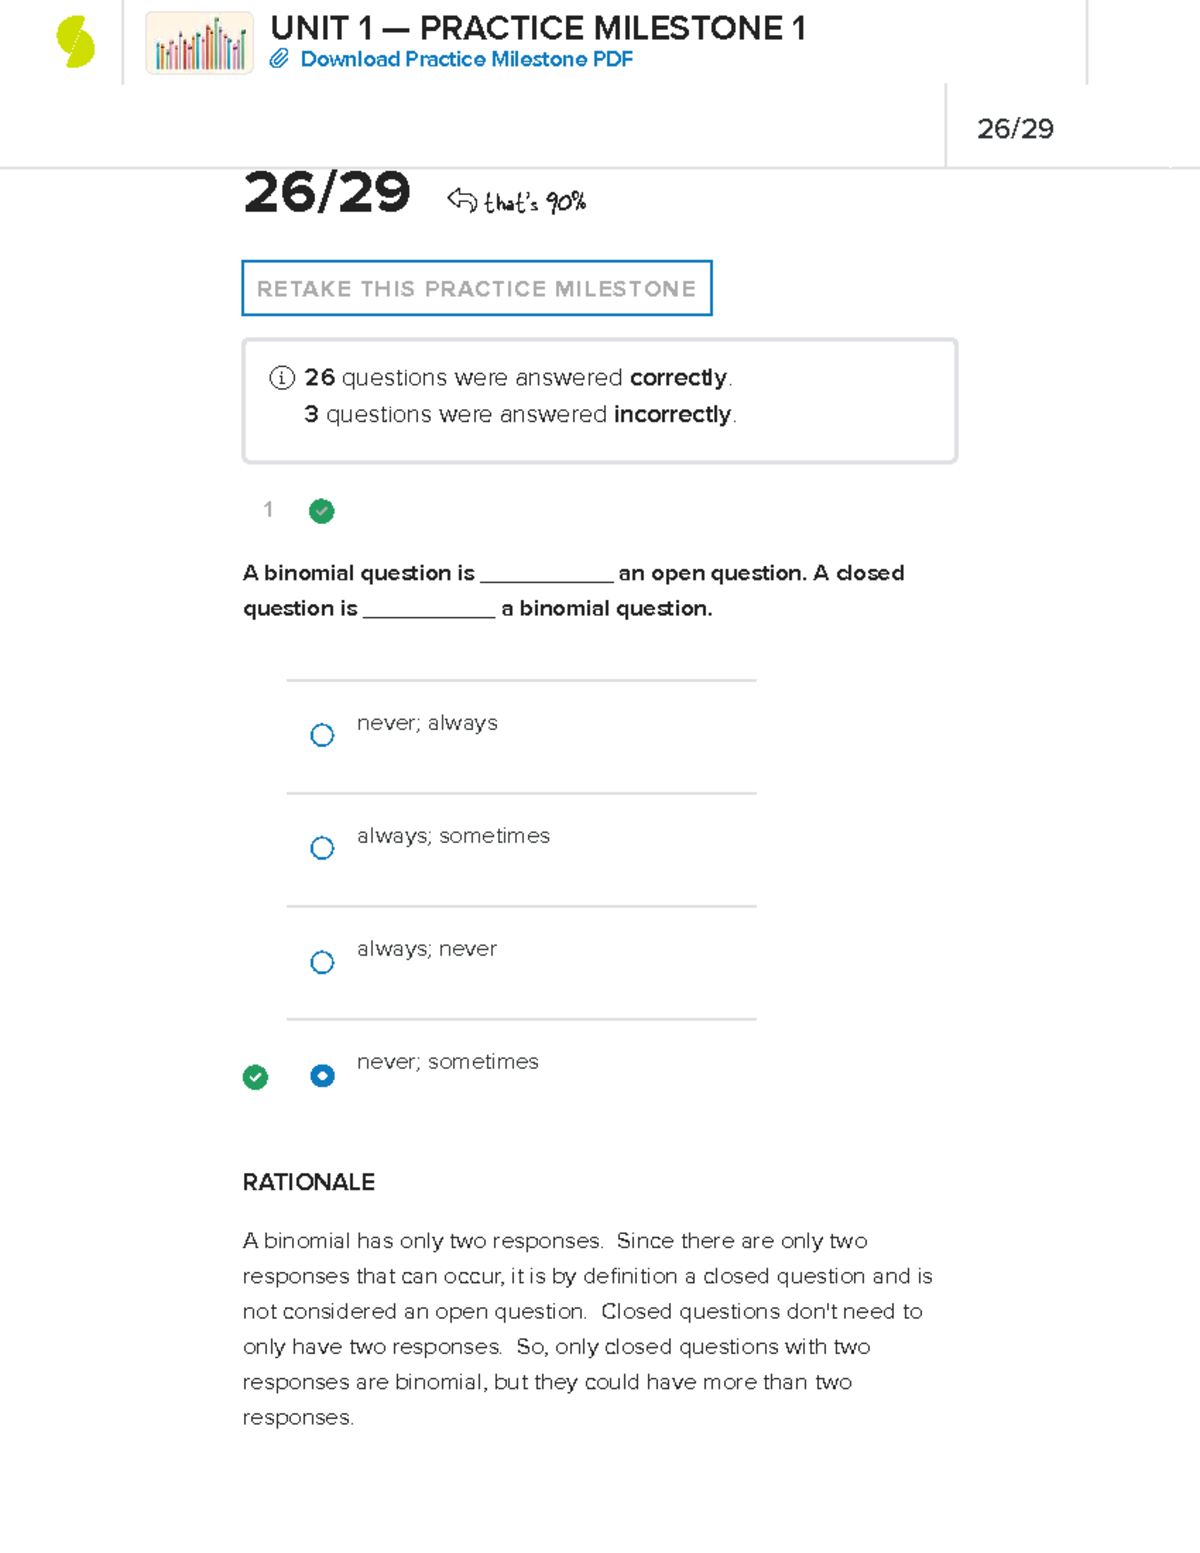Image resolution: width=1200 pixels, height=1553 pixels.
Task: Click the info icon beside 26 questions
Action: click(x=282, y=378)
